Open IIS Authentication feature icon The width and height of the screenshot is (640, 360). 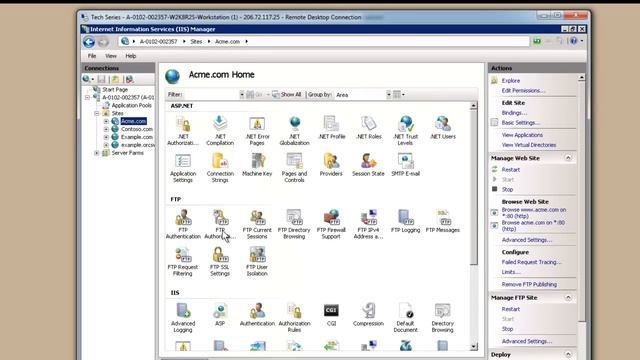tap(257, 315)
